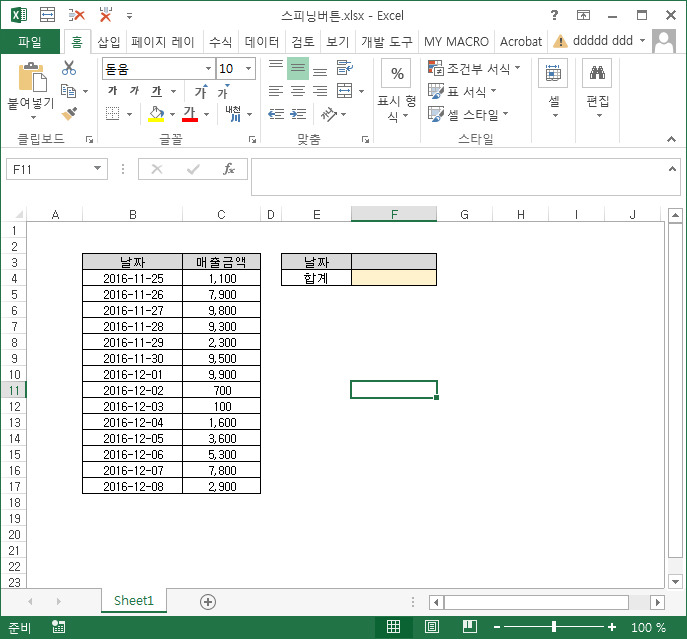The height and width of the screenshot is (639, 687).
Task: Apply yellow fill color bucket
Action: pos(156,114)
